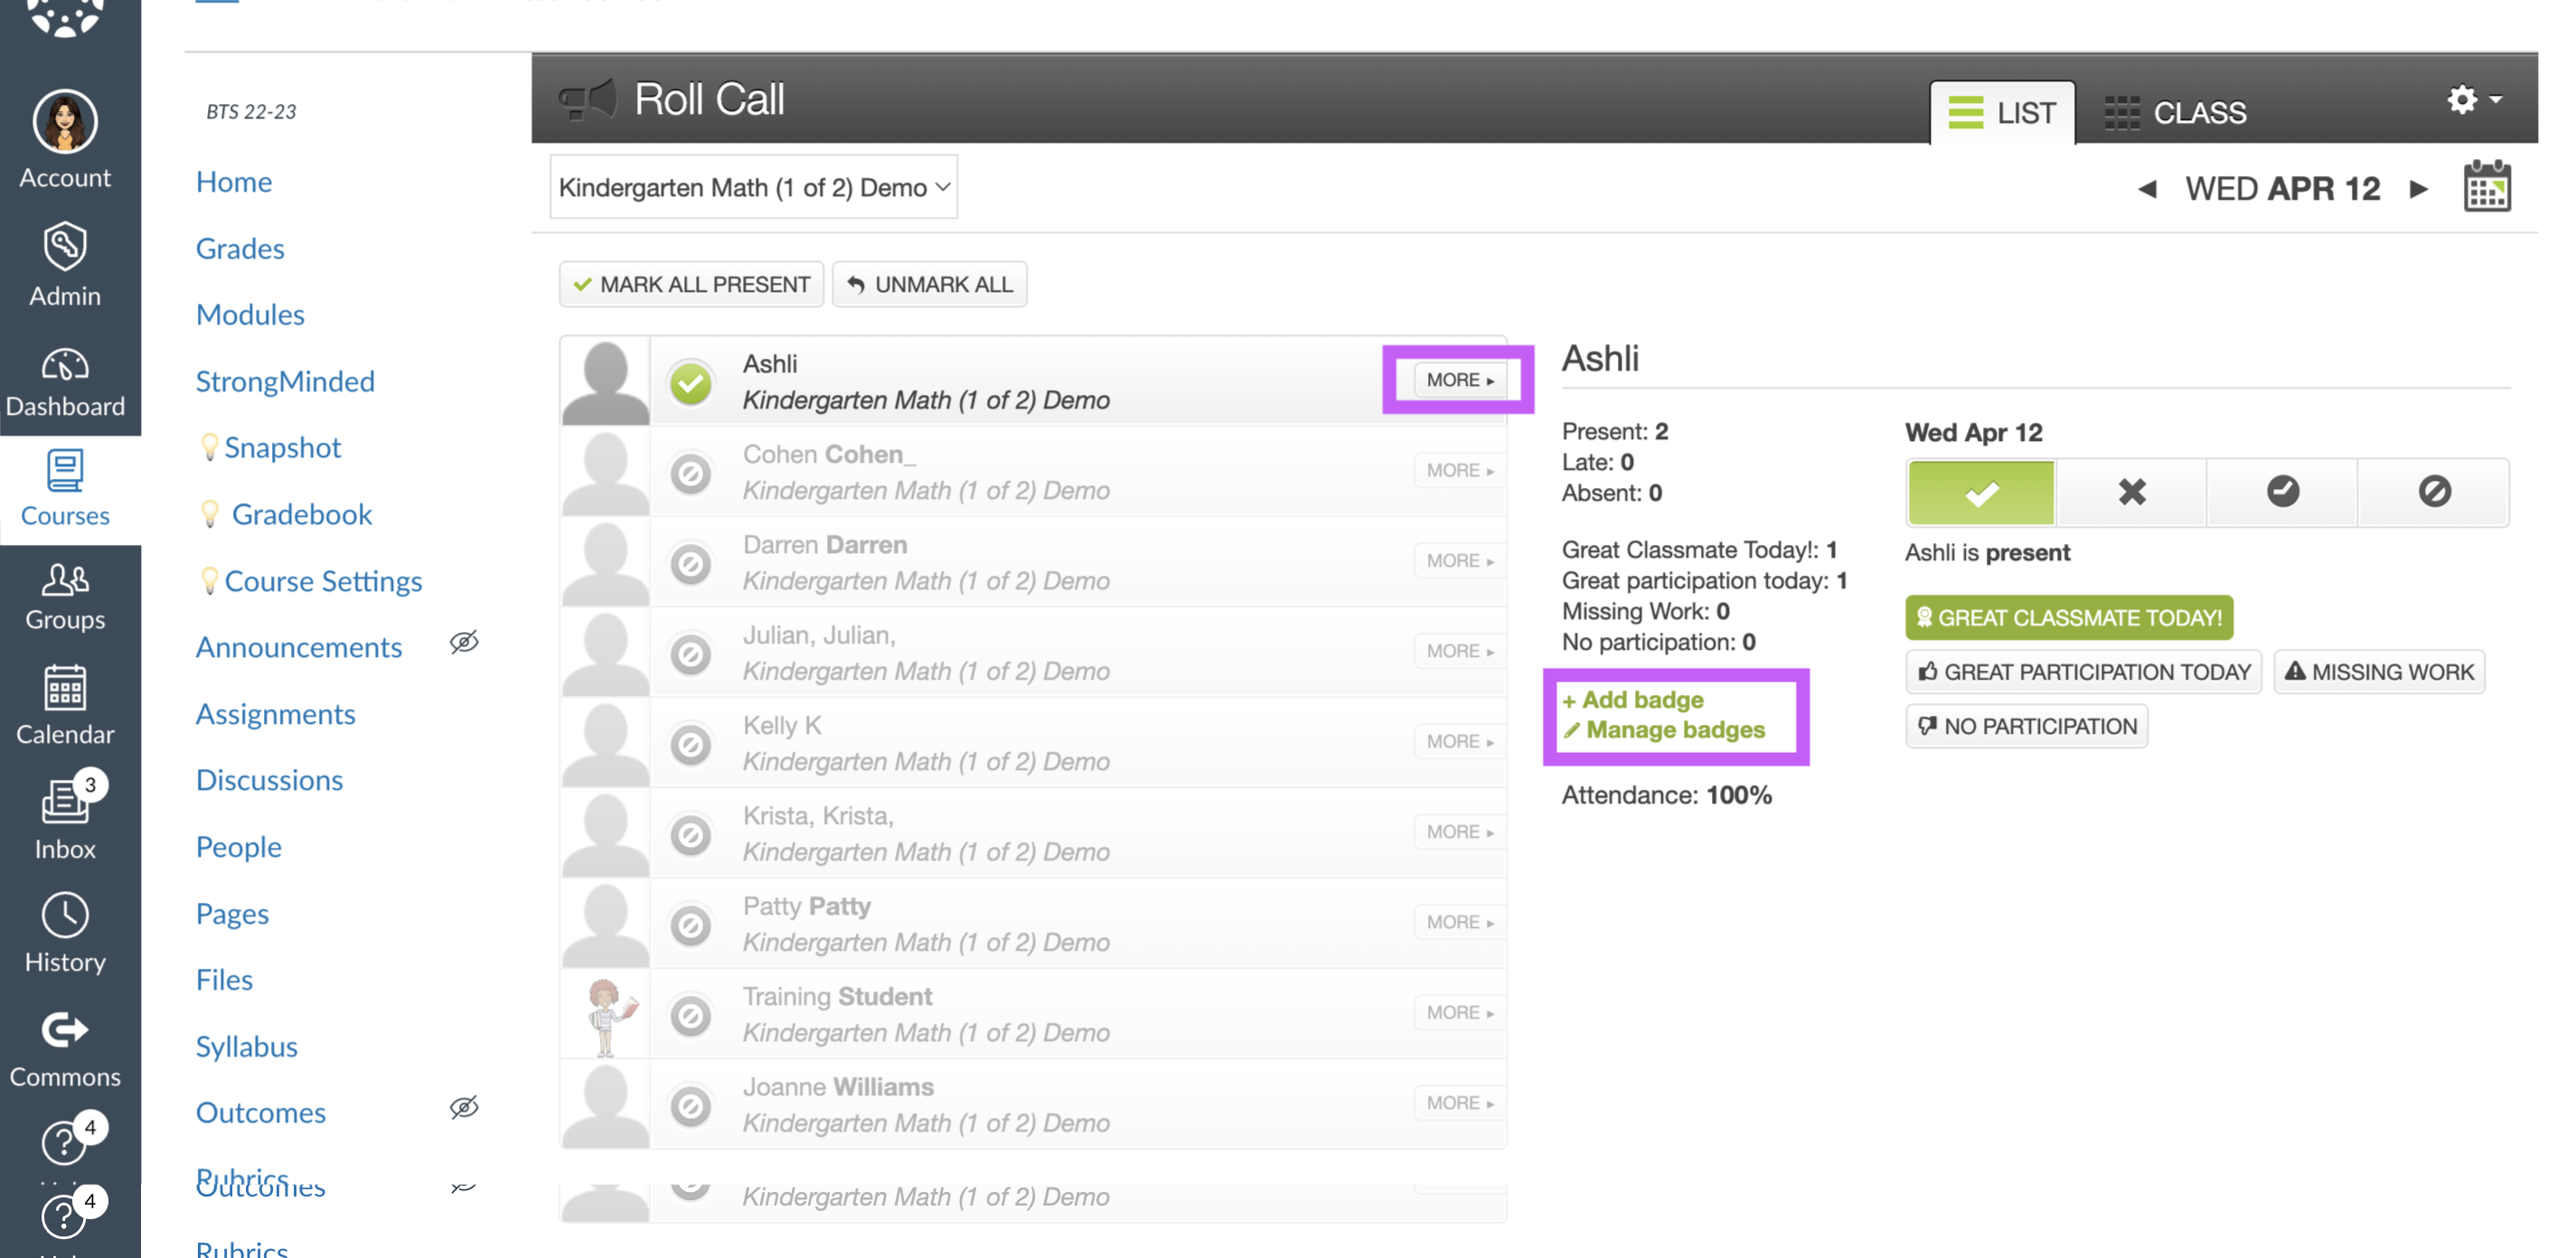Go to Dashboard in global navigation
The image size is (2576, 1258).
[65, 383]
